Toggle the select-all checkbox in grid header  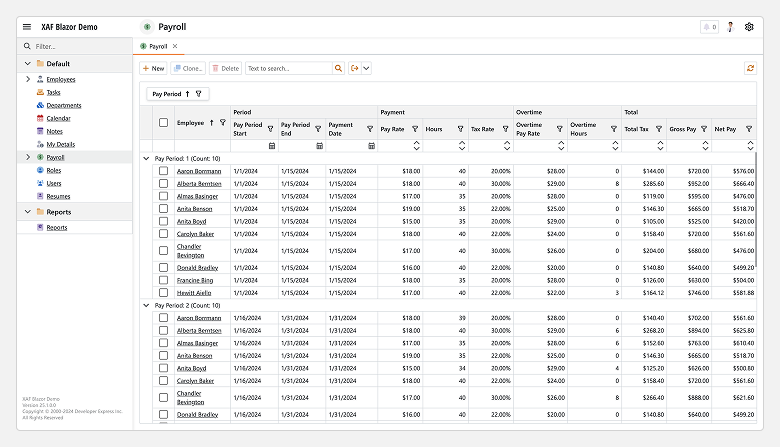pyautogui.click(x=163, y=123)
